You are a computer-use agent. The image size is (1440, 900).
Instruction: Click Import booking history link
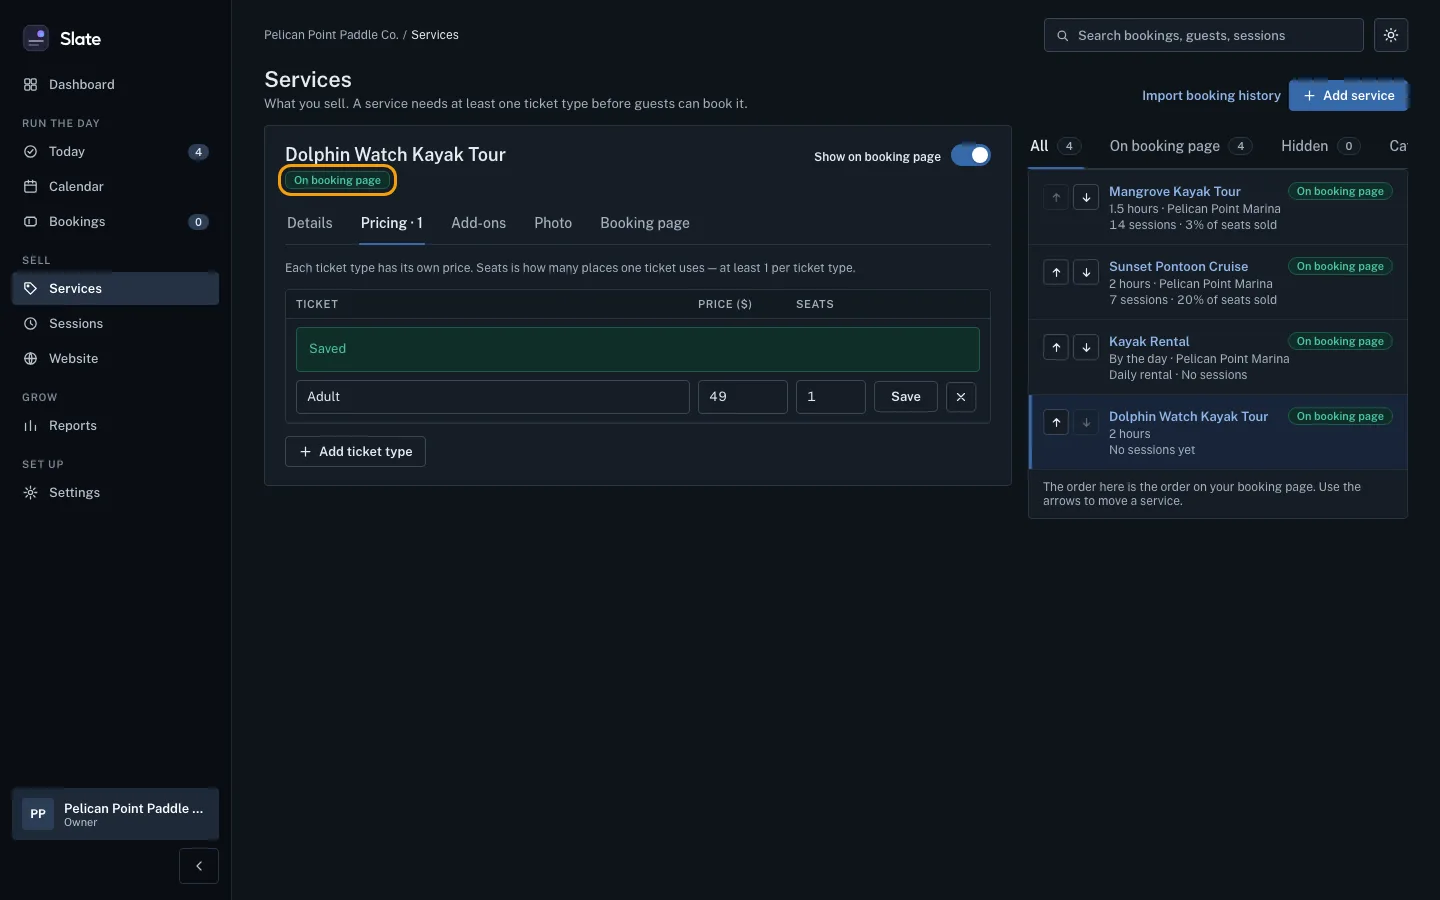coord(1211,96)
